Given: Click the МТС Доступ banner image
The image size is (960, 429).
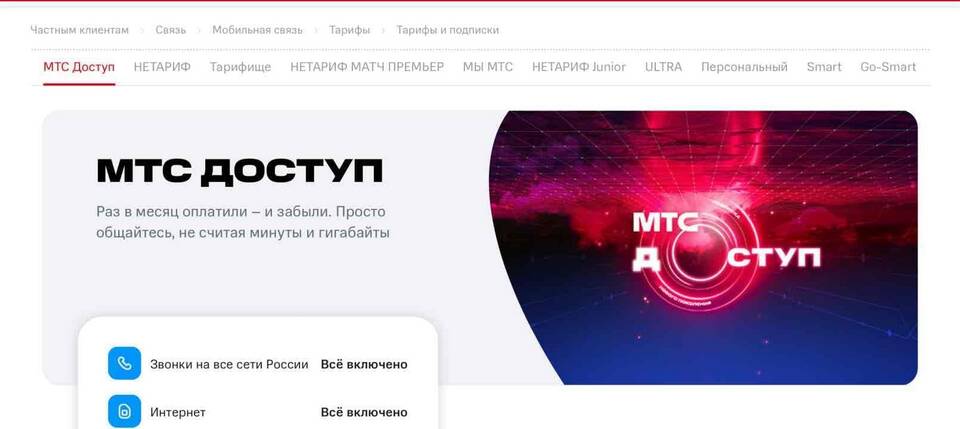Looking at the screenshot, I should (704, 247).
